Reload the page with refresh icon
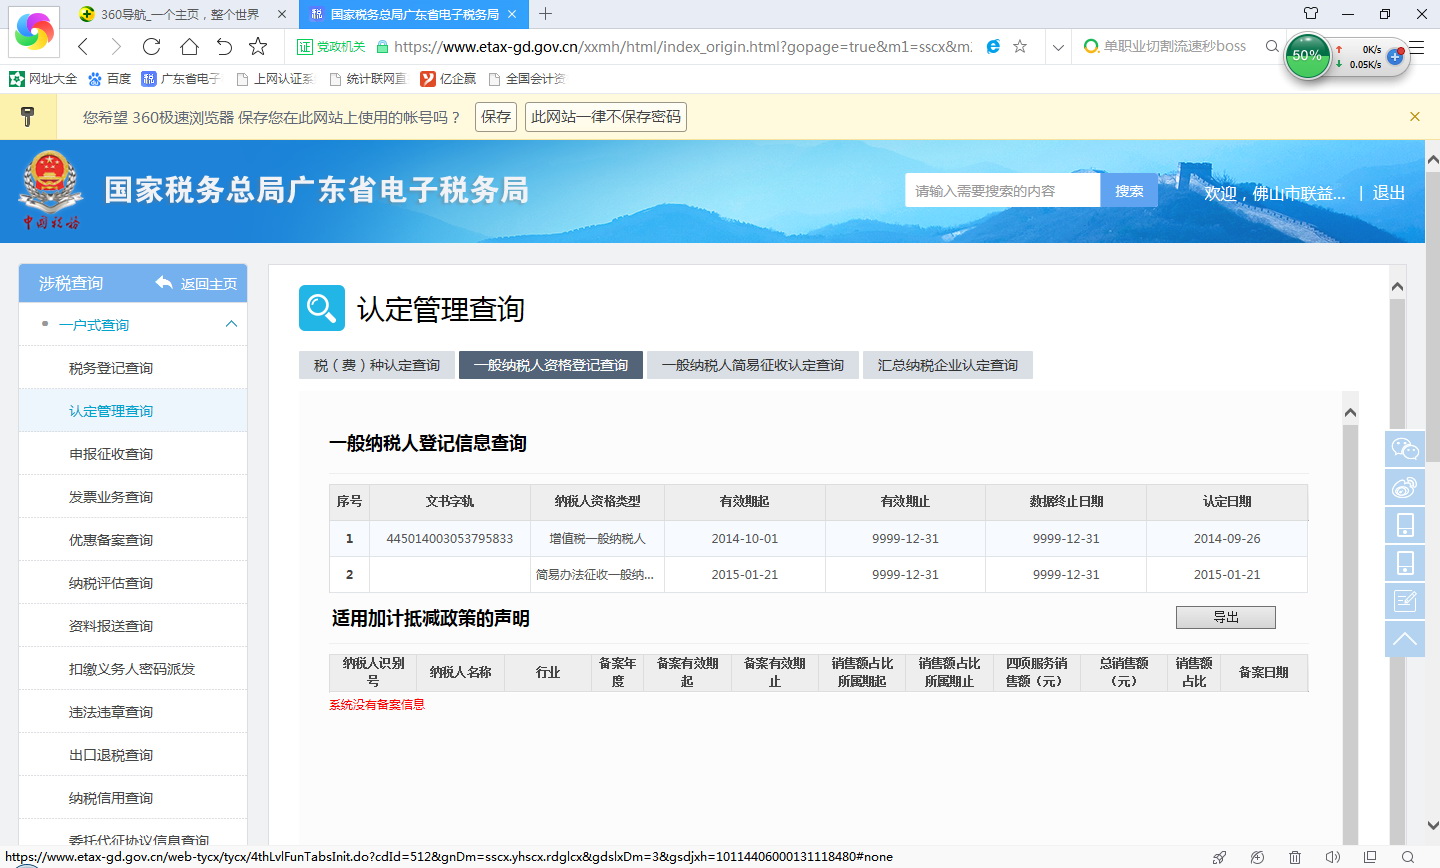Viewport: 1440px width, 868px height. (x=152, y=46)
